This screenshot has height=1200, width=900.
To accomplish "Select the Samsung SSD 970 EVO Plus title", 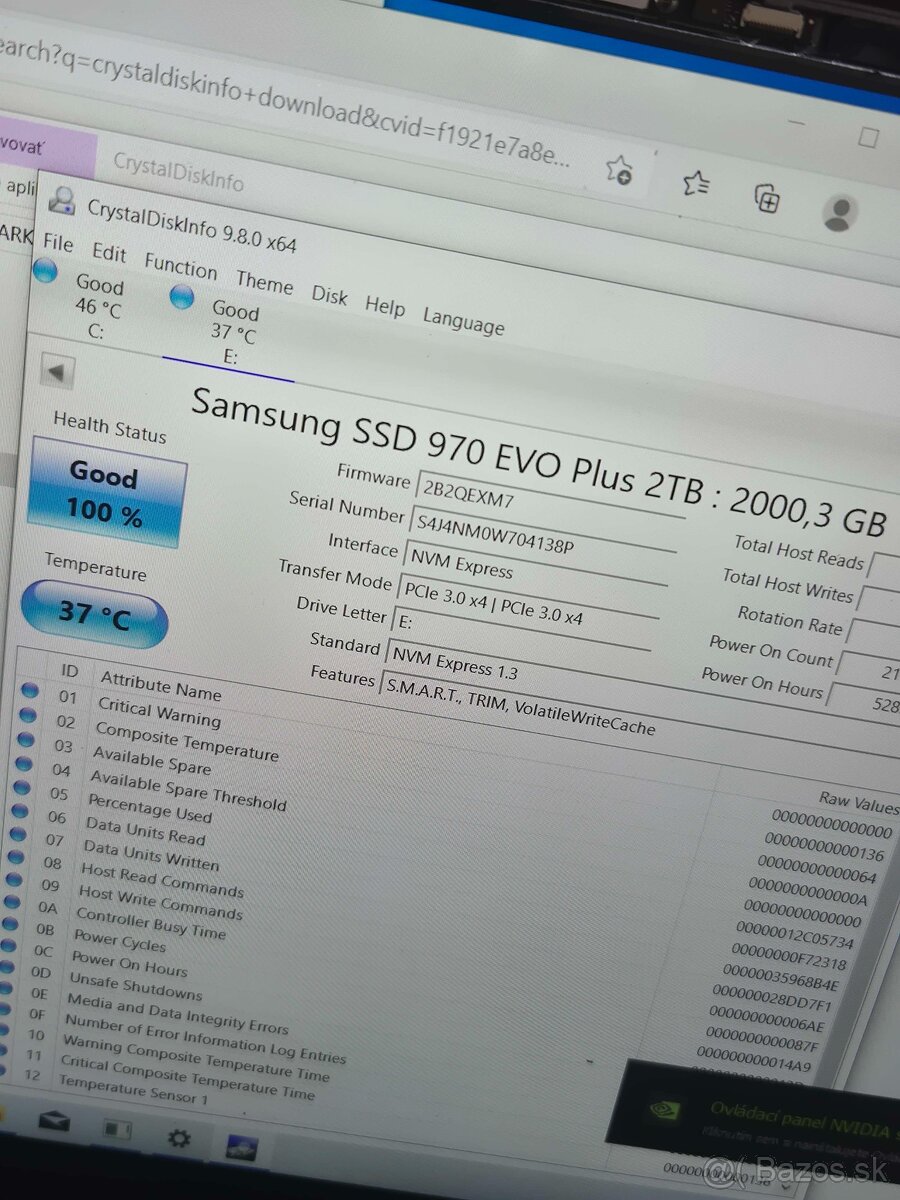I will pos(538,463).
